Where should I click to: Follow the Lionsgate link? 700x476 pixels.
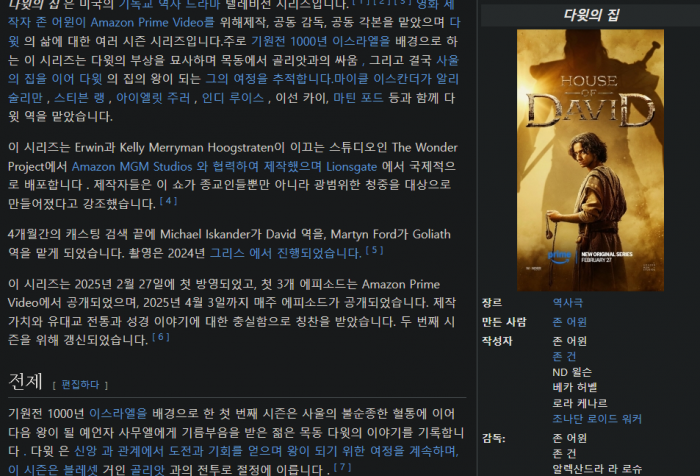click(x=351, y=167)
